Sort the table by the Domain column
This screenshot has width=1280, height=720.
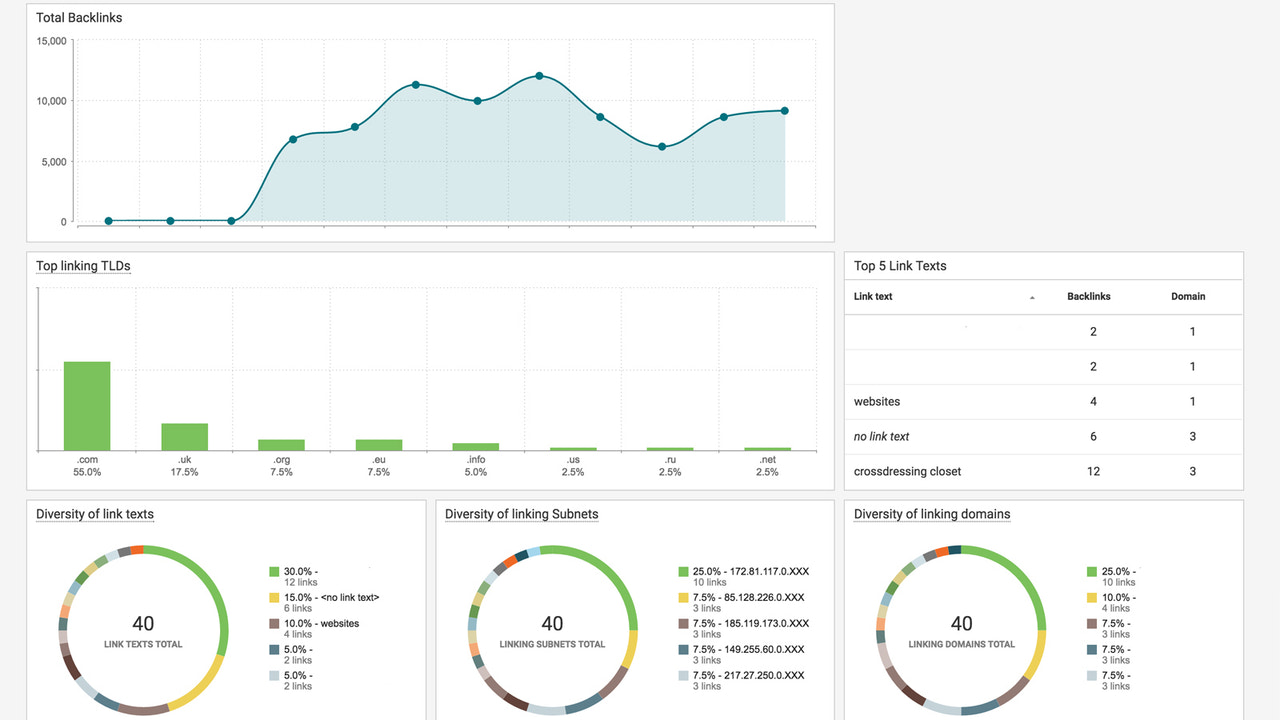1188,296
